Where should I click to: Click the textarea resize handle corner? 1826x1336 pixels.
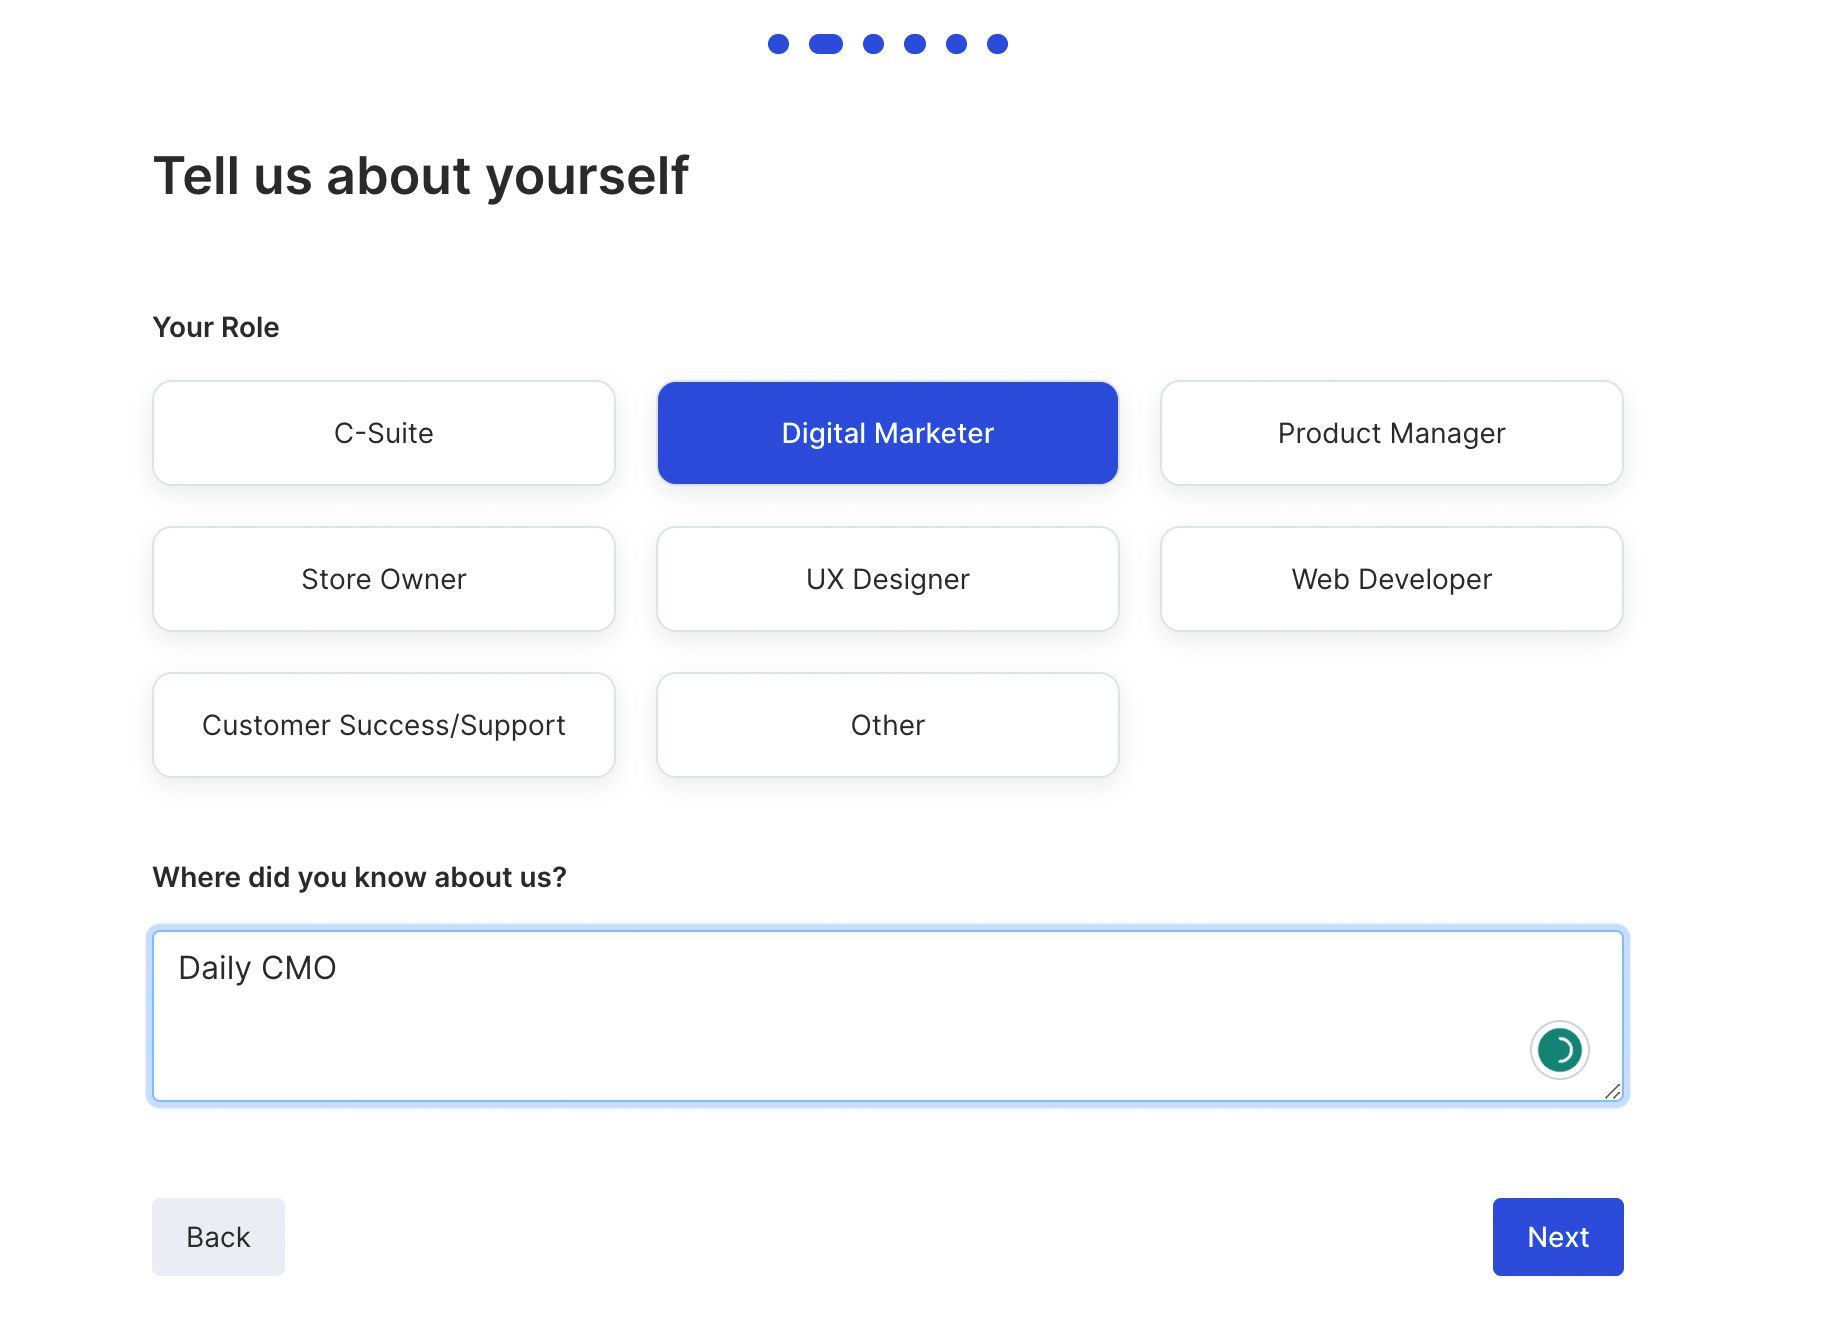(1612, 1091)
